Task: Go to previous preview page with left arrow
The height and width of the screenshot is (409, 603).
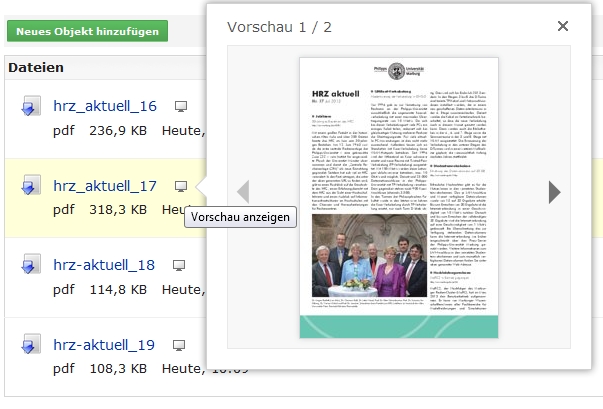Action: click(x=242, y=191)
